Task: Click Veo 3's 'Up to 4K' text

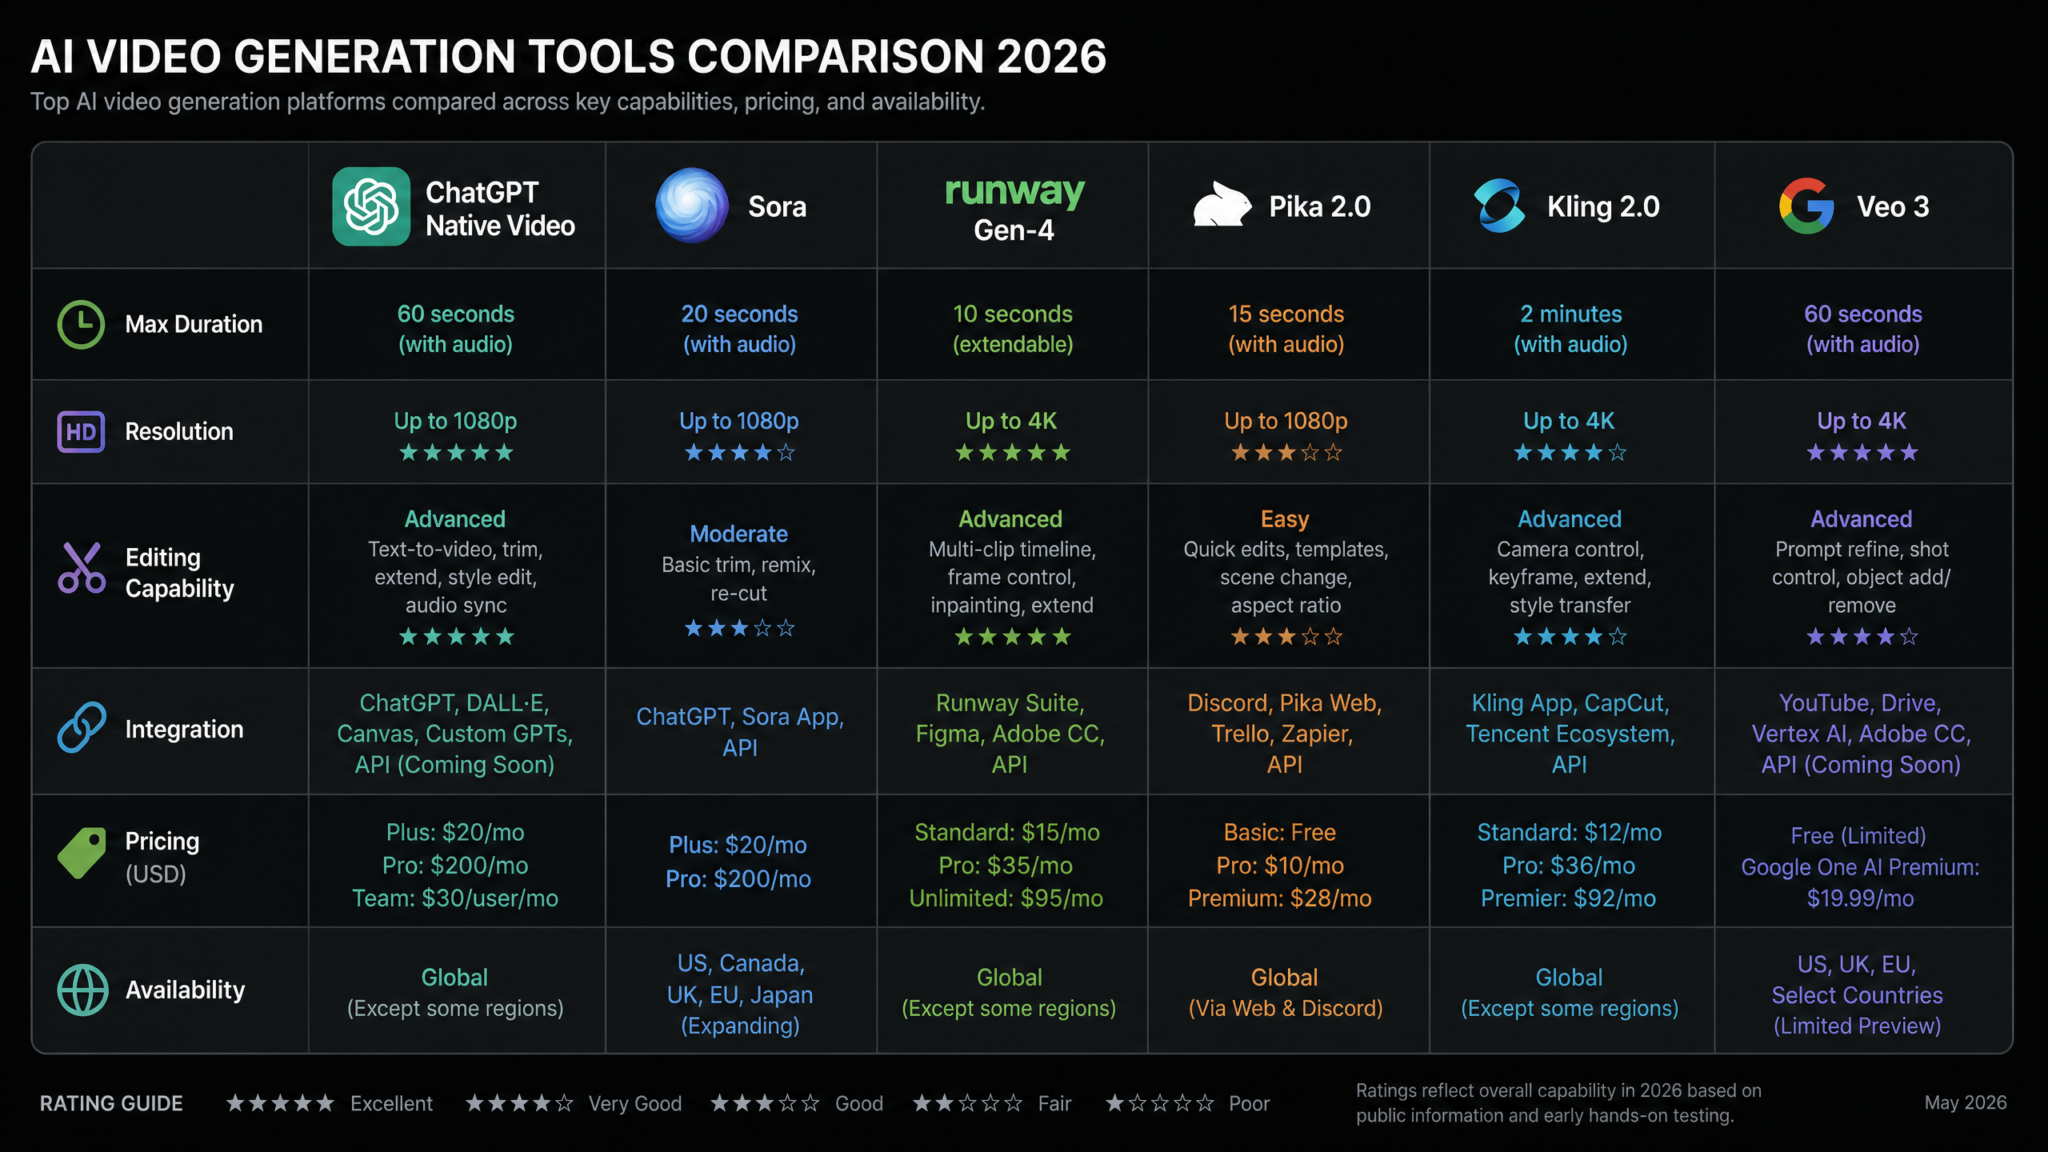Action: 1862,421
